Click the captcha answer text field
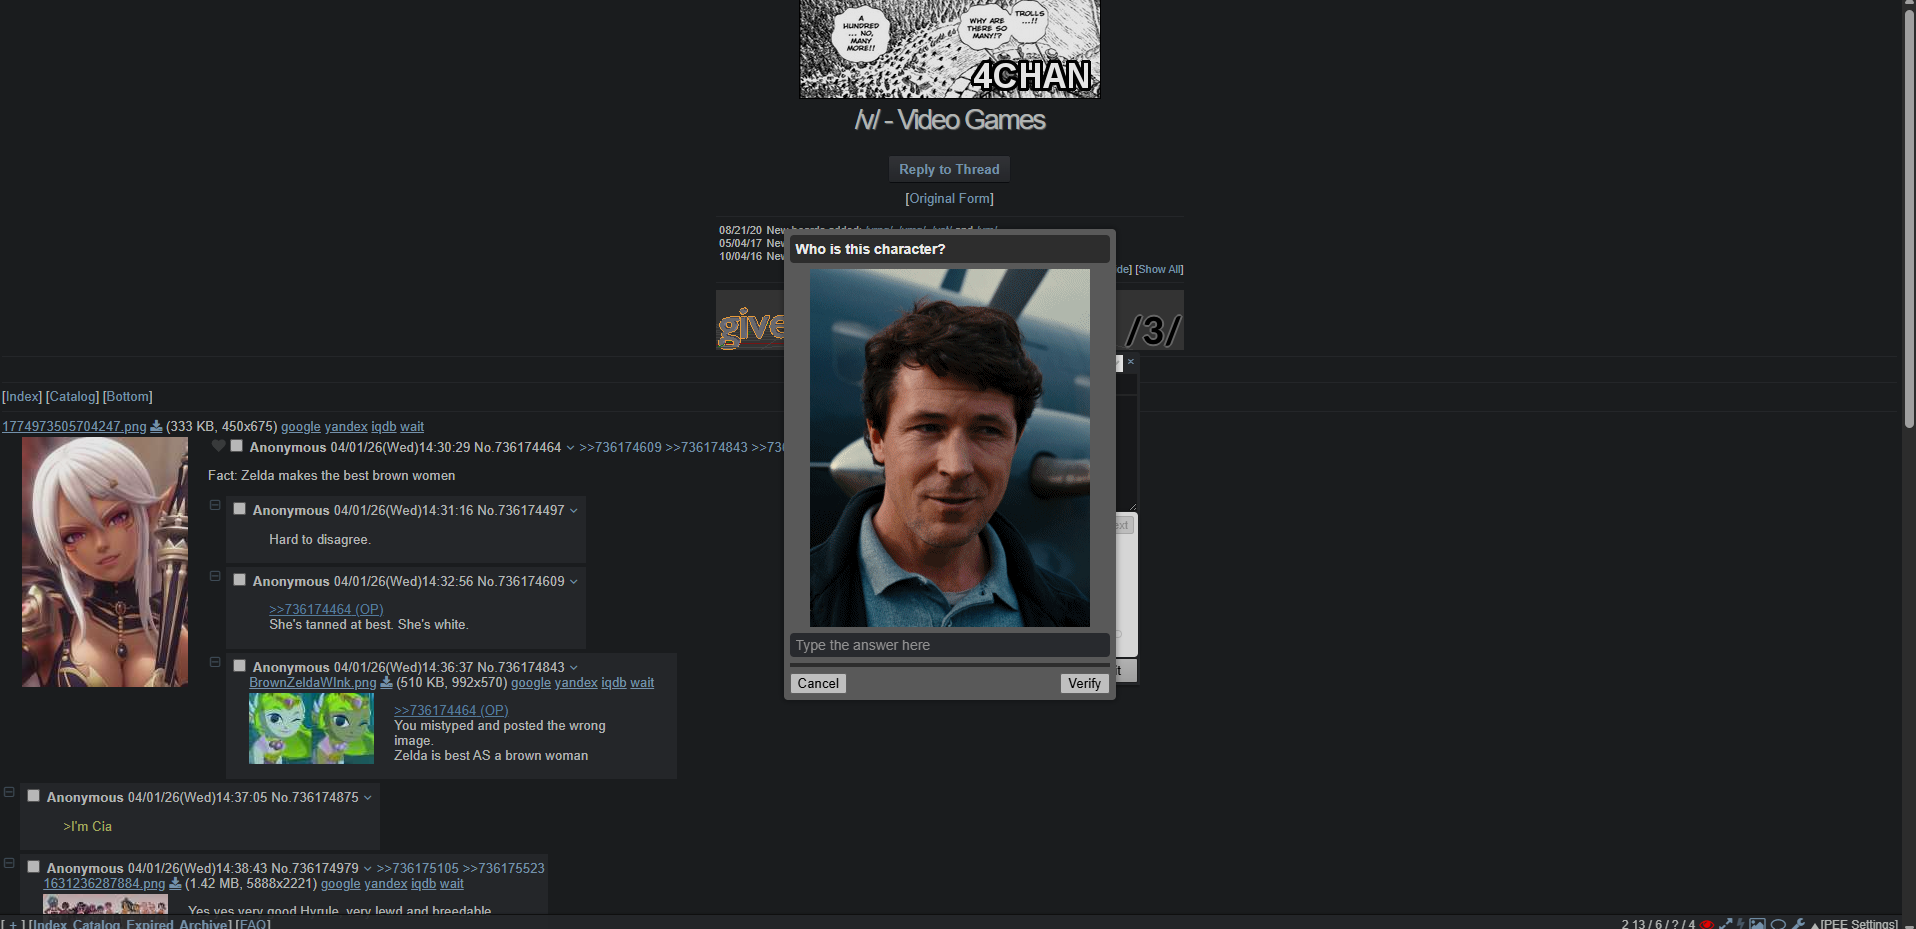The height and width of the screenshot is (929, 1916). 949,646
